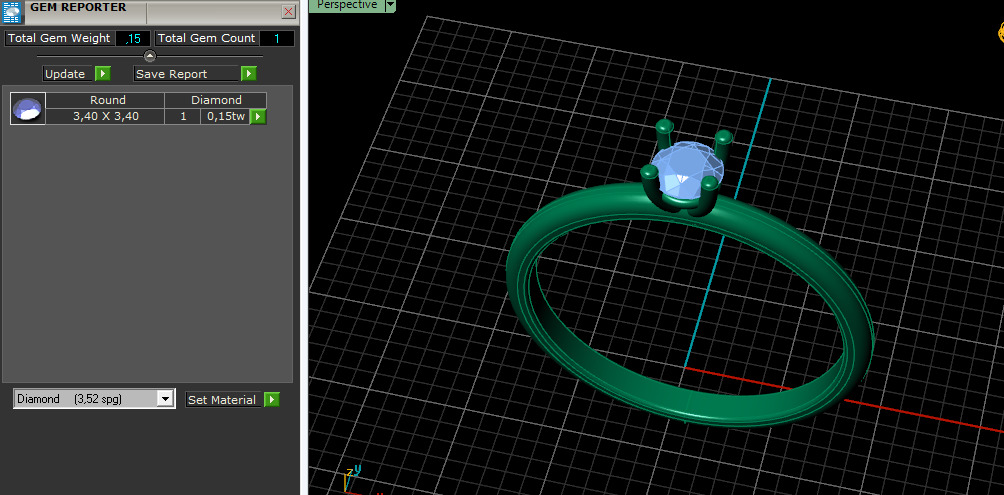This screenshot has width=1004, height=495.
Task: Click the Round shape cell
Action: click(106, 100)
